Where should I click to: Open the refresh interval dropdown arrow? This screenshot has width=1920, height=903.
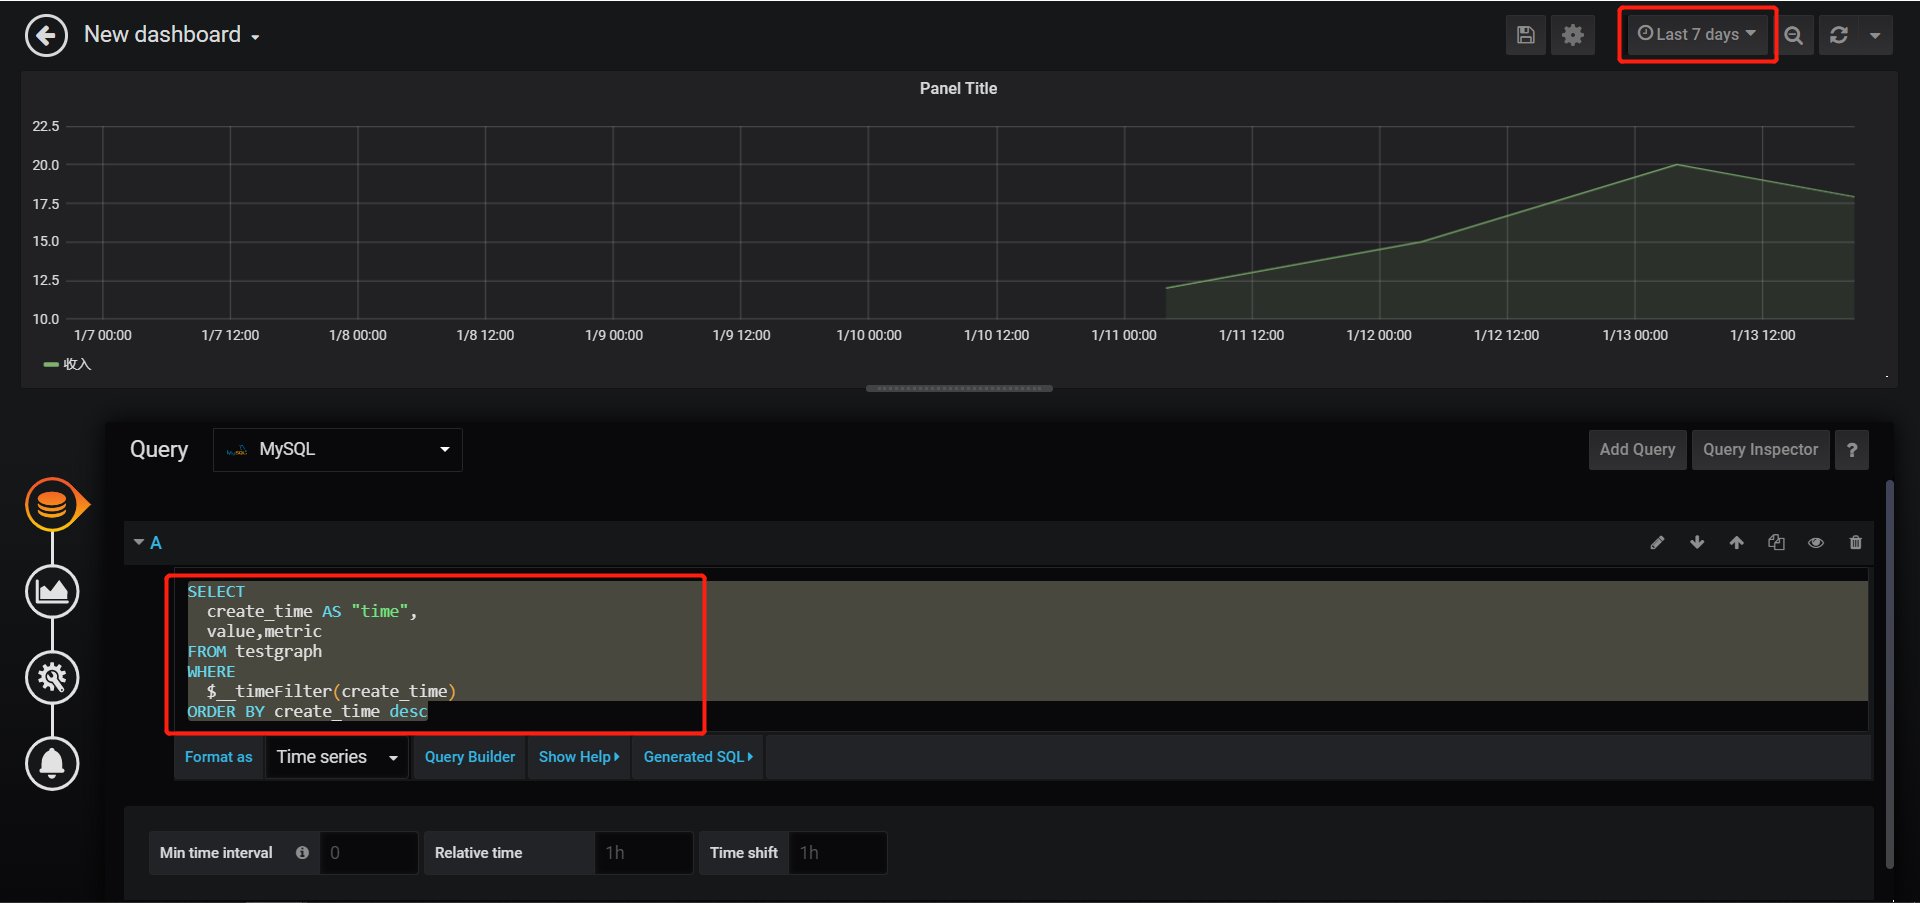(1875, 36)
